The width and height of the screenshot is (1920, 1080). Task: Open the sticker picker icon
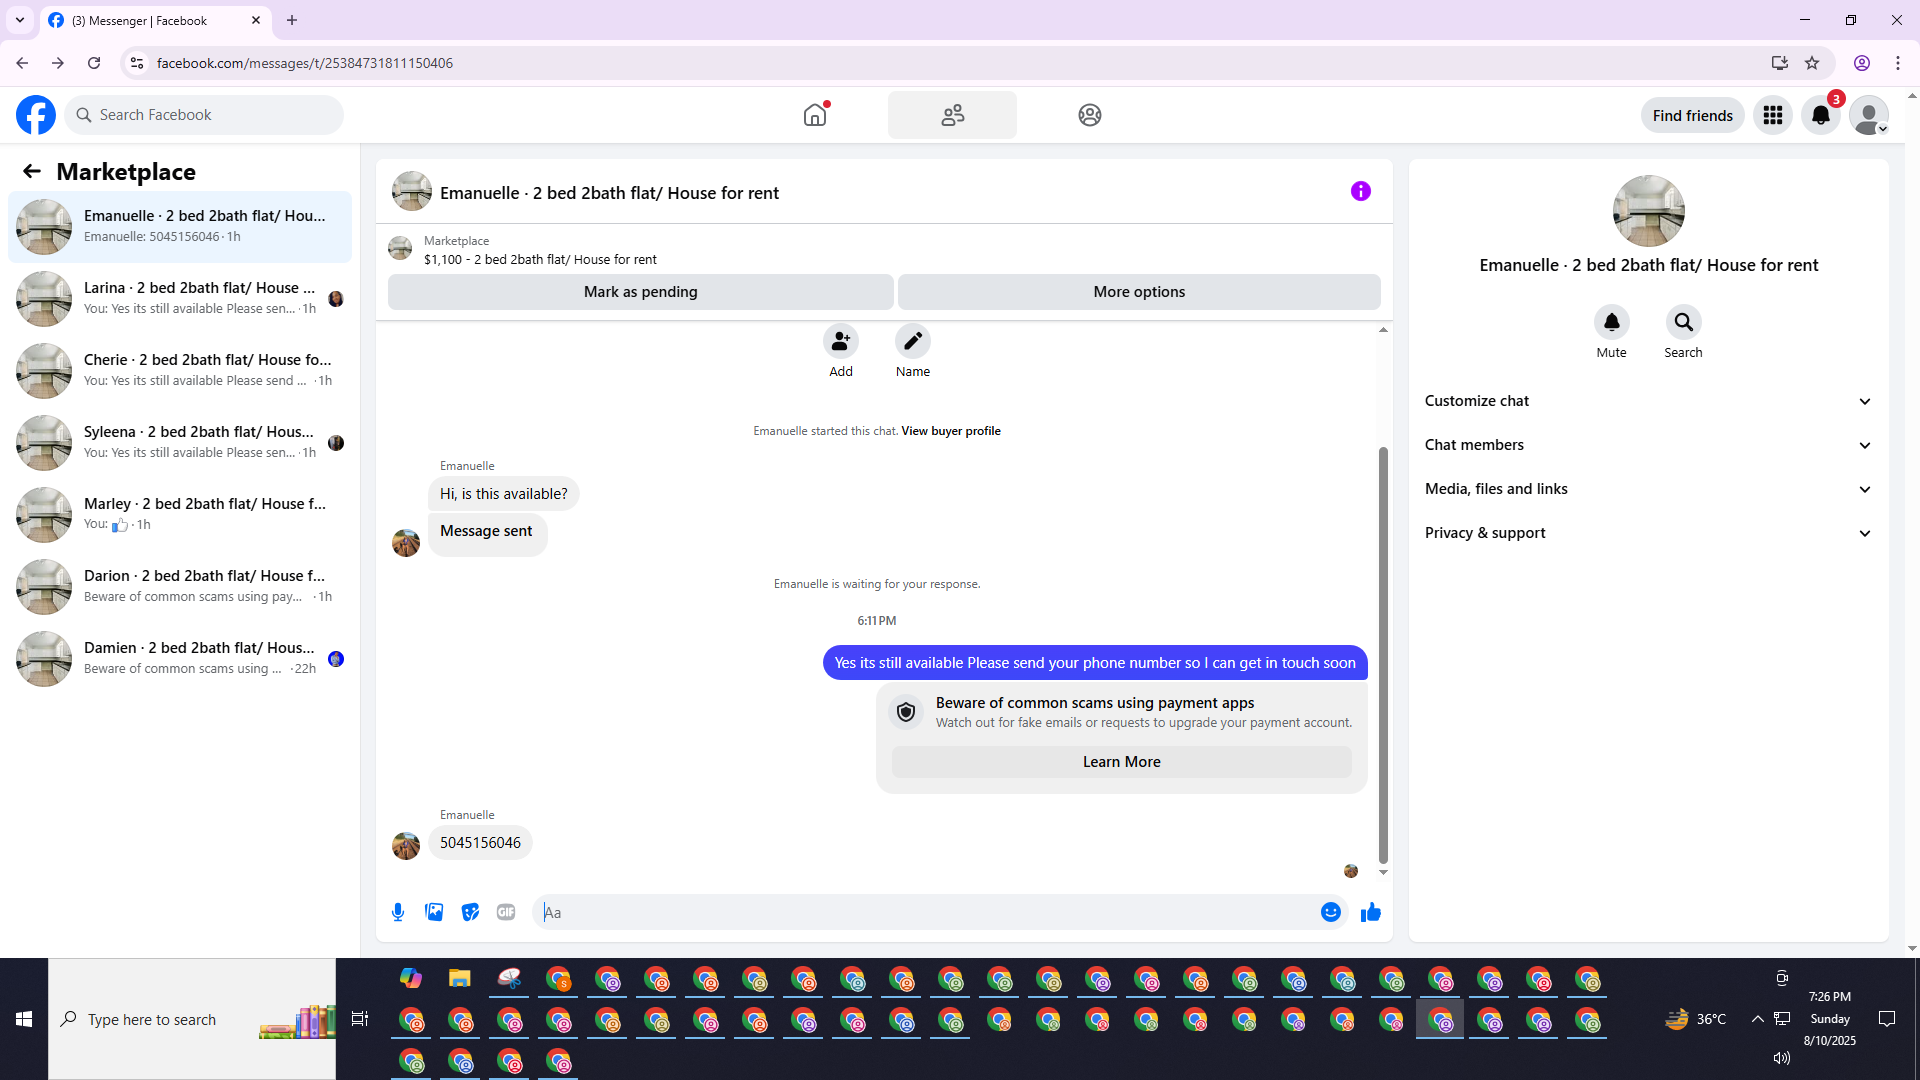pyautogui.click(x=470, y=912)
